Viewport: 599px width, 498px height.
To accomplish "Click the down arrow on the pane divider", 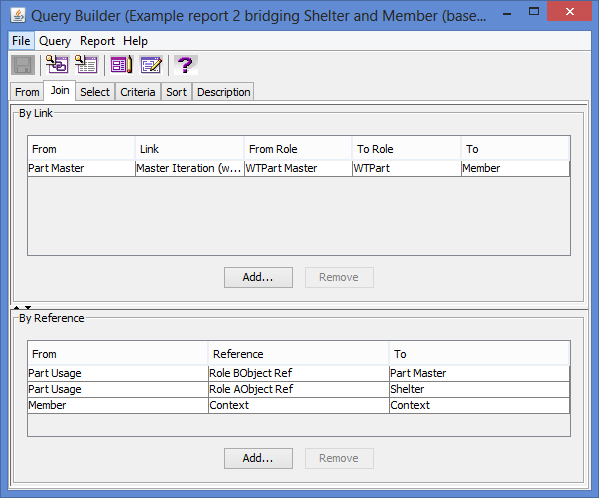I will (28, 307).
